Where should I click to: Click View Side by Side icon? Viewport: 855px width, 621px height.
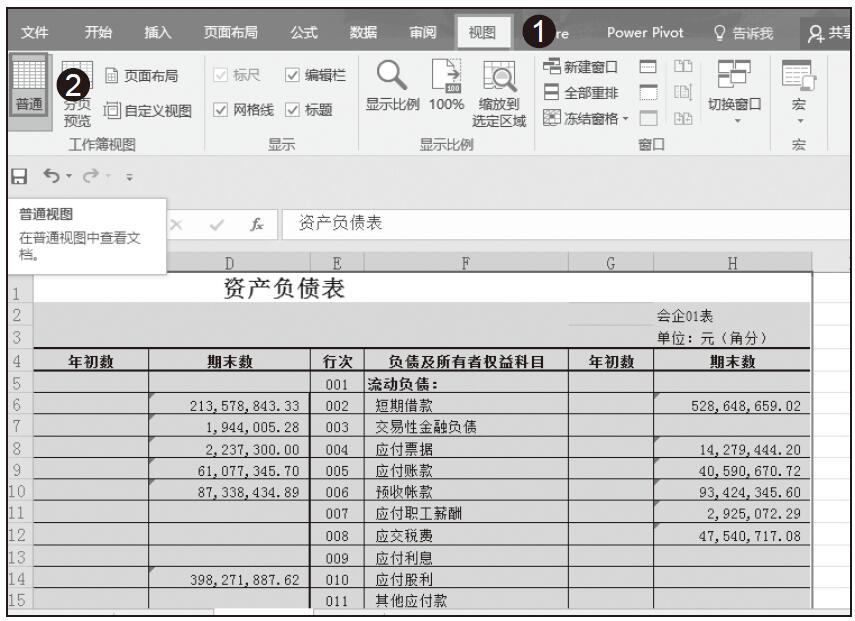tap(683, 67)
